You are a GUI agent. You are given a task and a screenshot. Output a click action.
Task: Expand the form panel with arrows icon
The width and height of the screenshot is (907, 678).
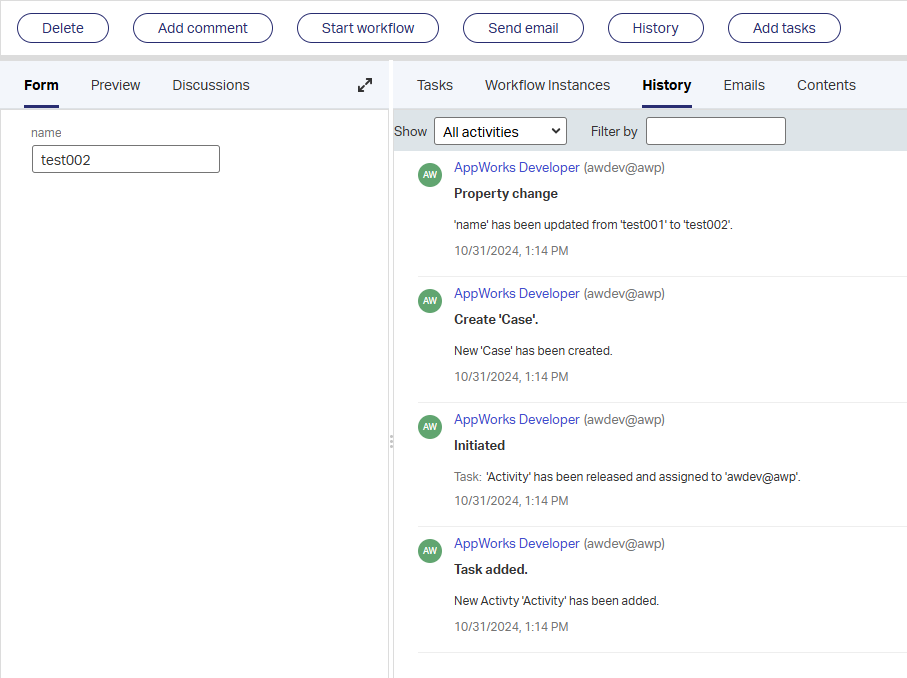(x=365, y=85)
